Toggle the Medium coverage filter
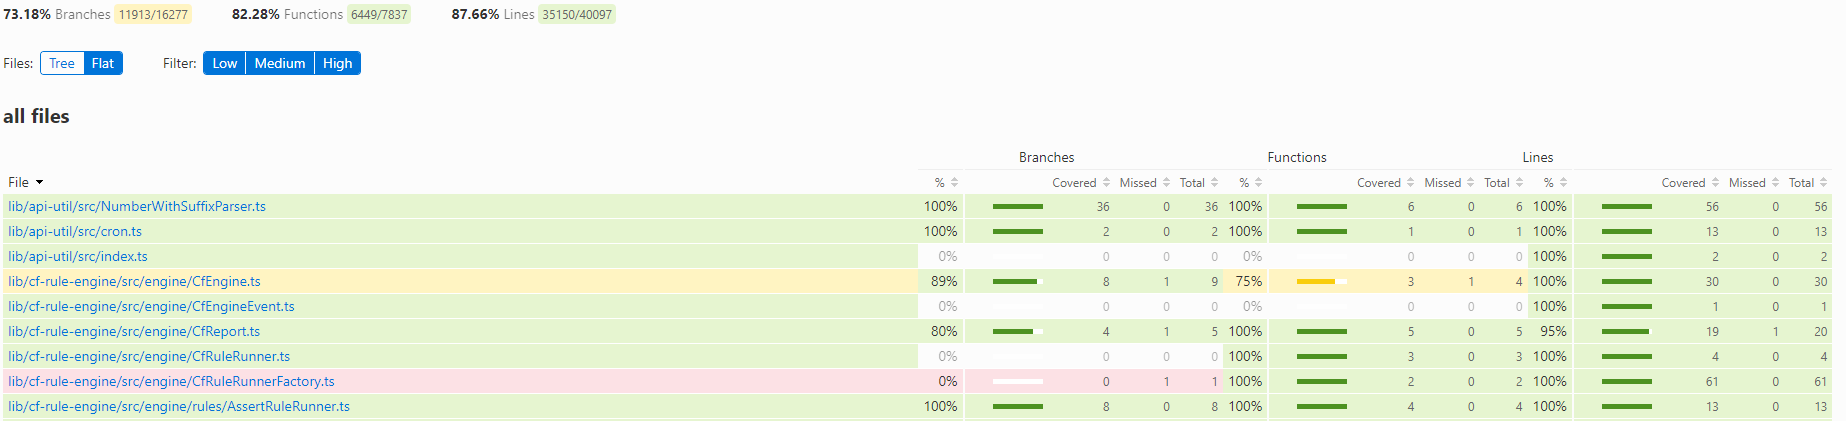 (x=280, y=63)
